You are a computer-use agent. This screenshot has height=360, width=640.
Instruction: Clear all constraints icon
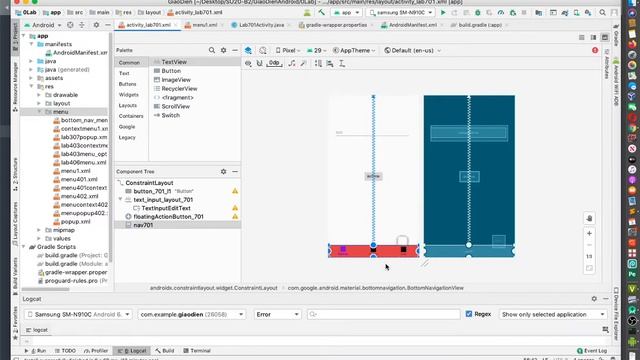[x=292, y=63]
